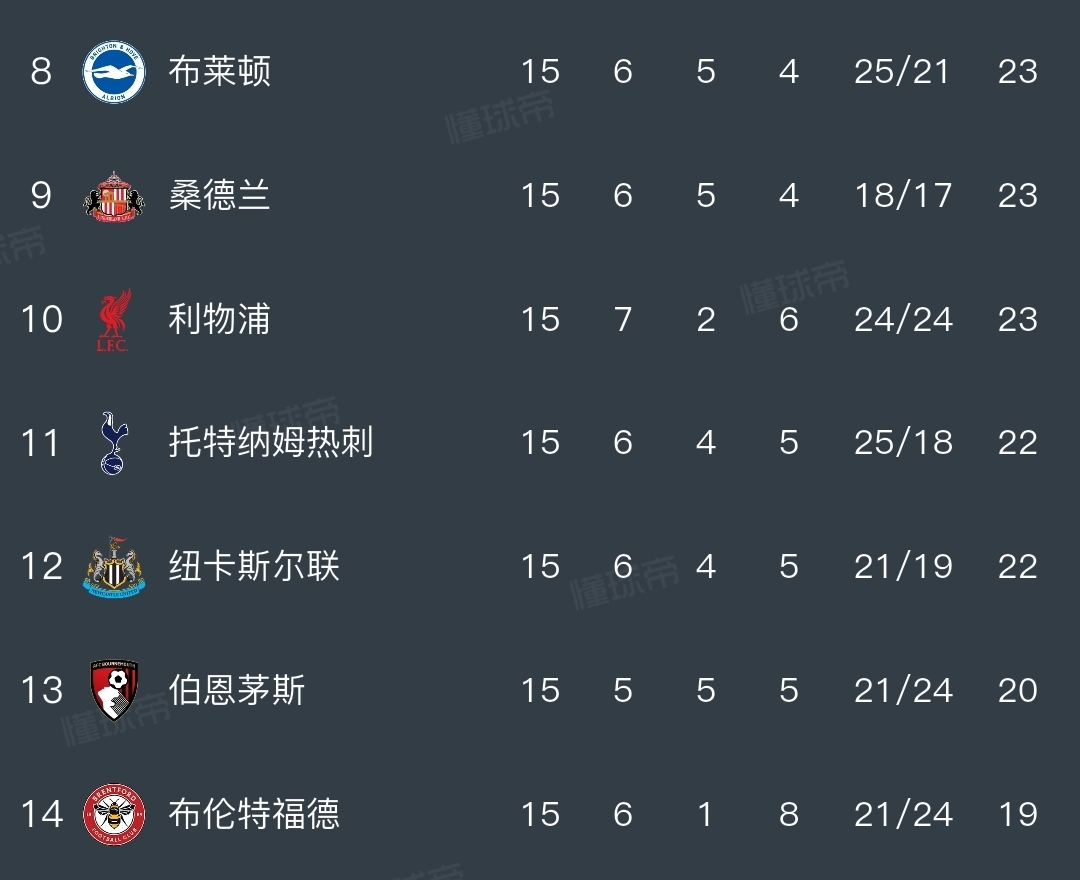The width and height of the screenshot is (1080, 880).
Task: Click the Sunderland club crest icon
Action: click(x=114, y=196)
